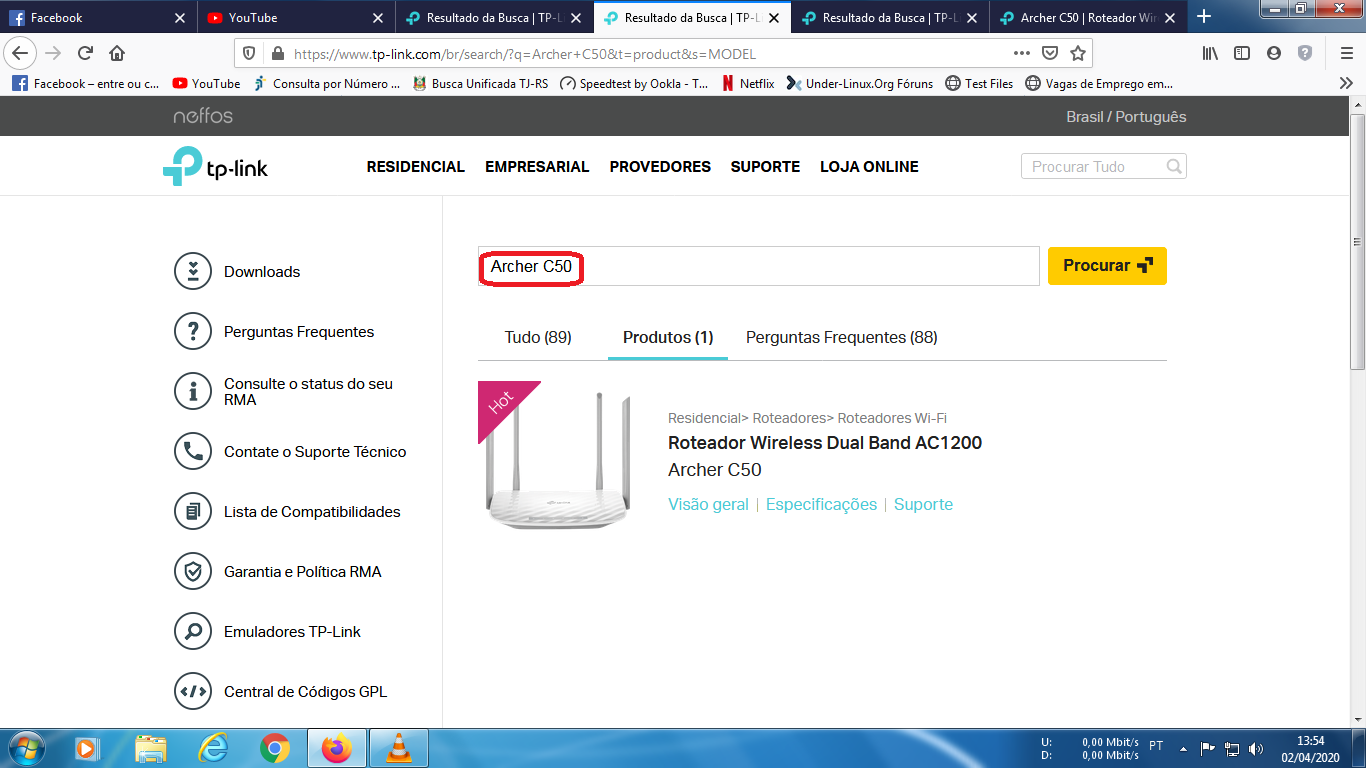Launch Chrome from the taskbar
This screenshot has width=1366, height=768.
click(x=274, y=748)
